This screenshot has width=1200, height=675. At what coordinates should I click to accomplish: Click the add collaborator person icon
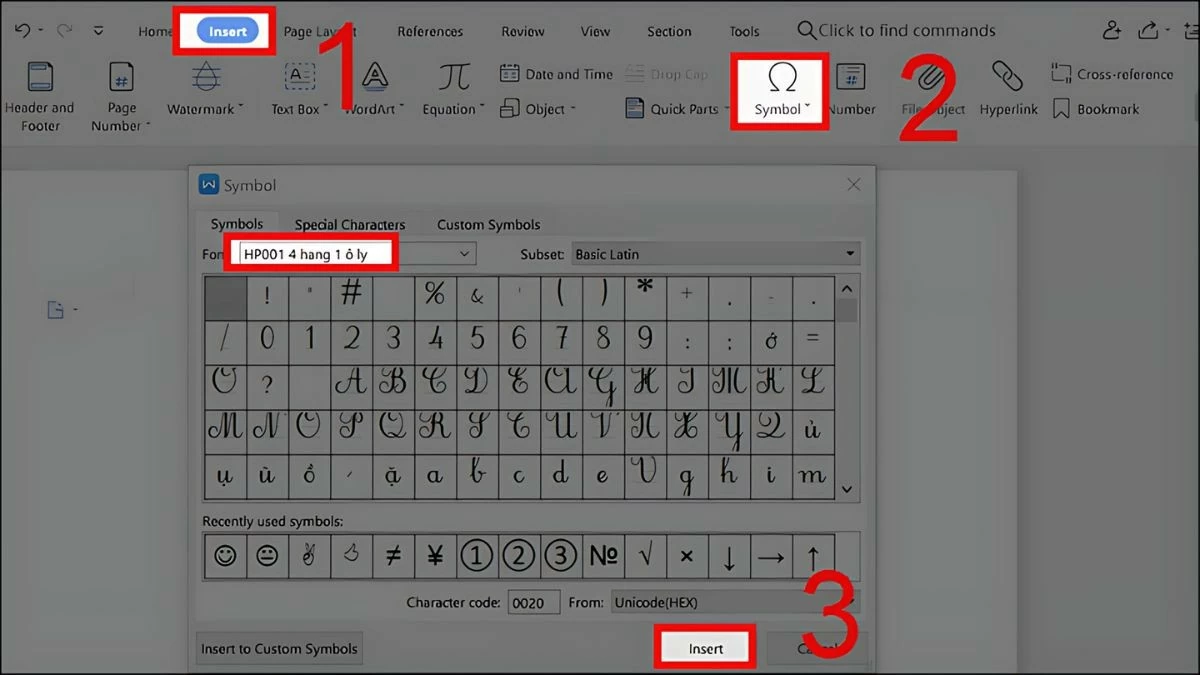coord(1113,31)
